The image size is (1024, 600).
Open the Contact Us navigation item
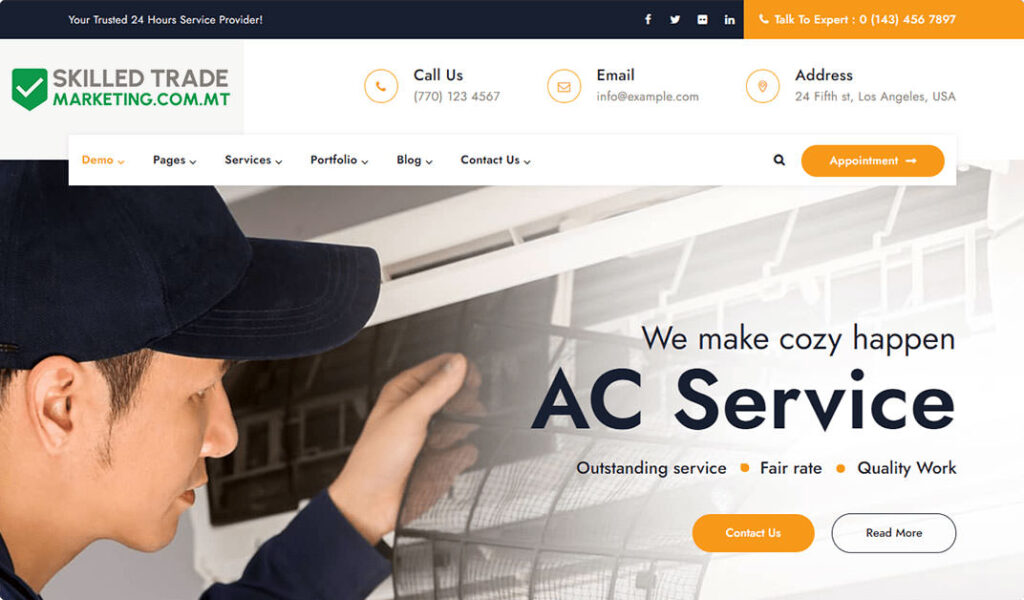point(495,160)
